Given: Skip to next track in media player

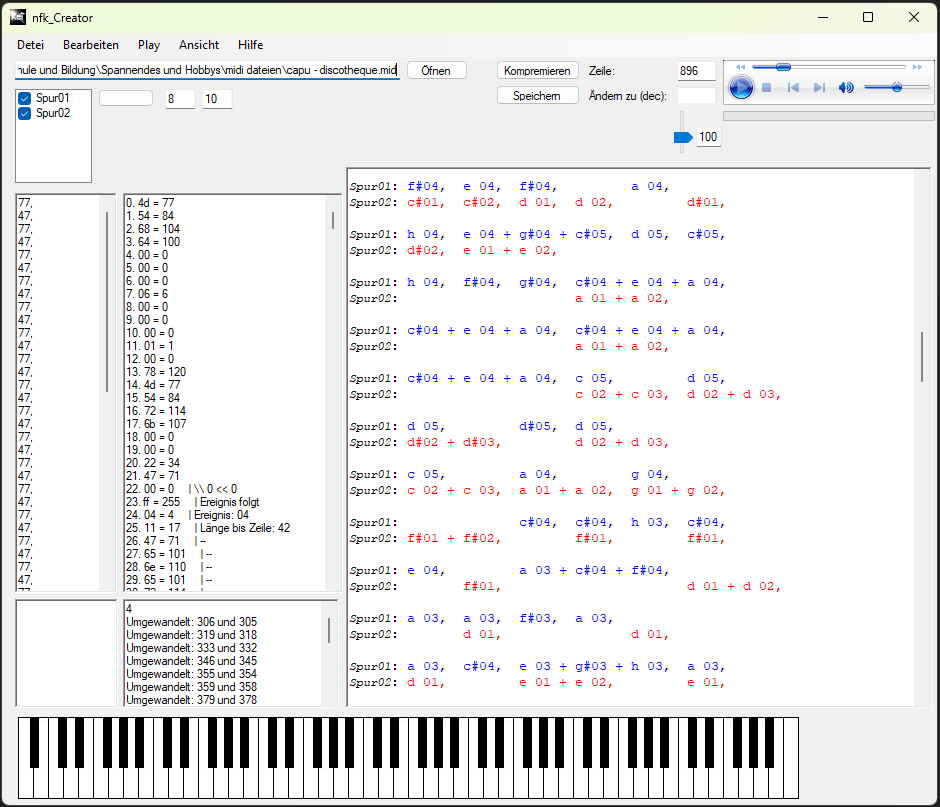Looking at the screenshot, I should coord(819,88).
